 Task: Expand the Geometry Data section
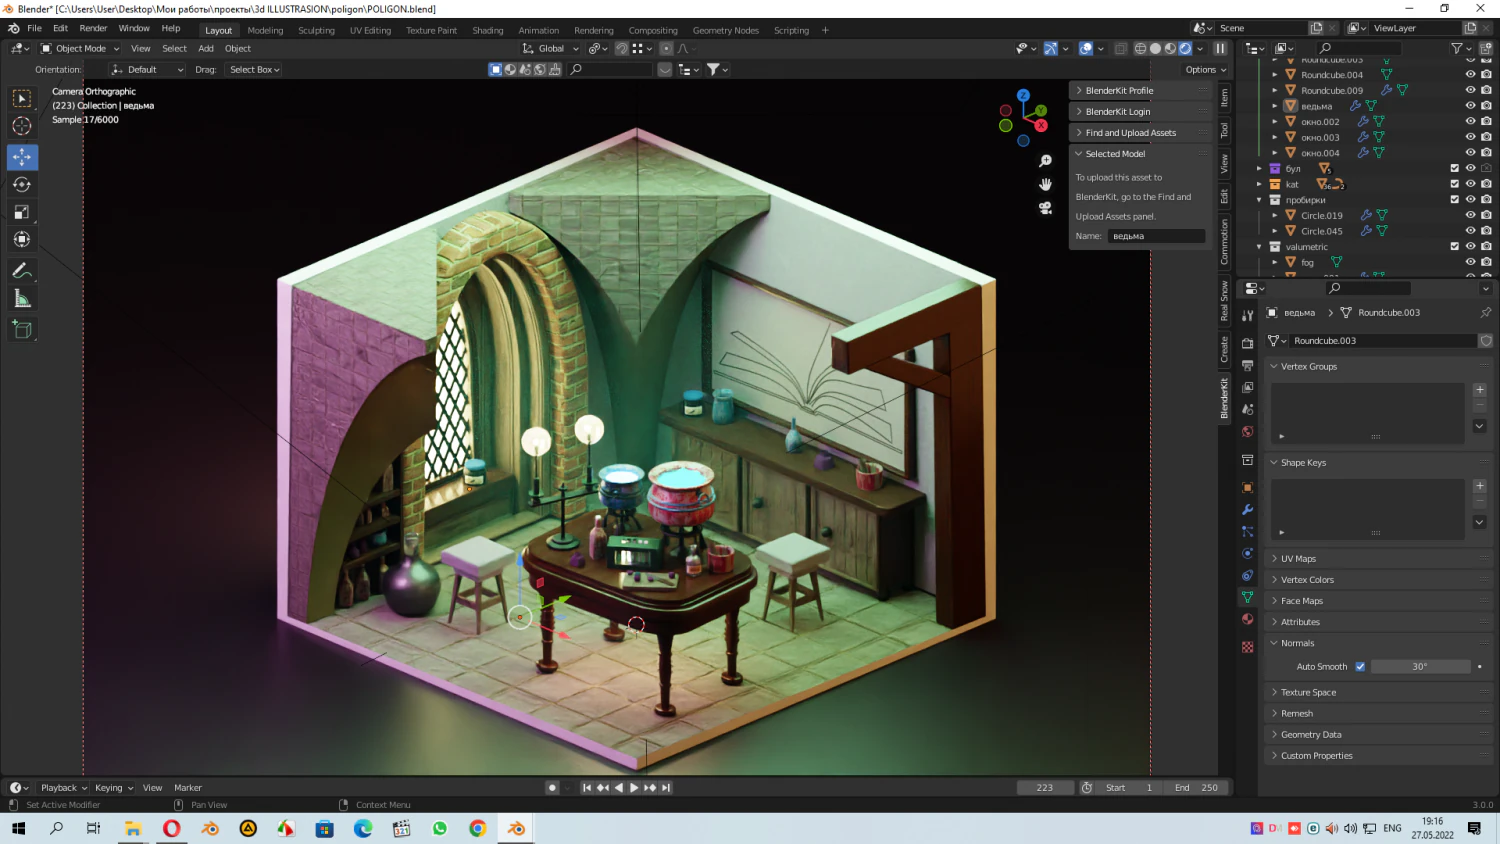1378,735
